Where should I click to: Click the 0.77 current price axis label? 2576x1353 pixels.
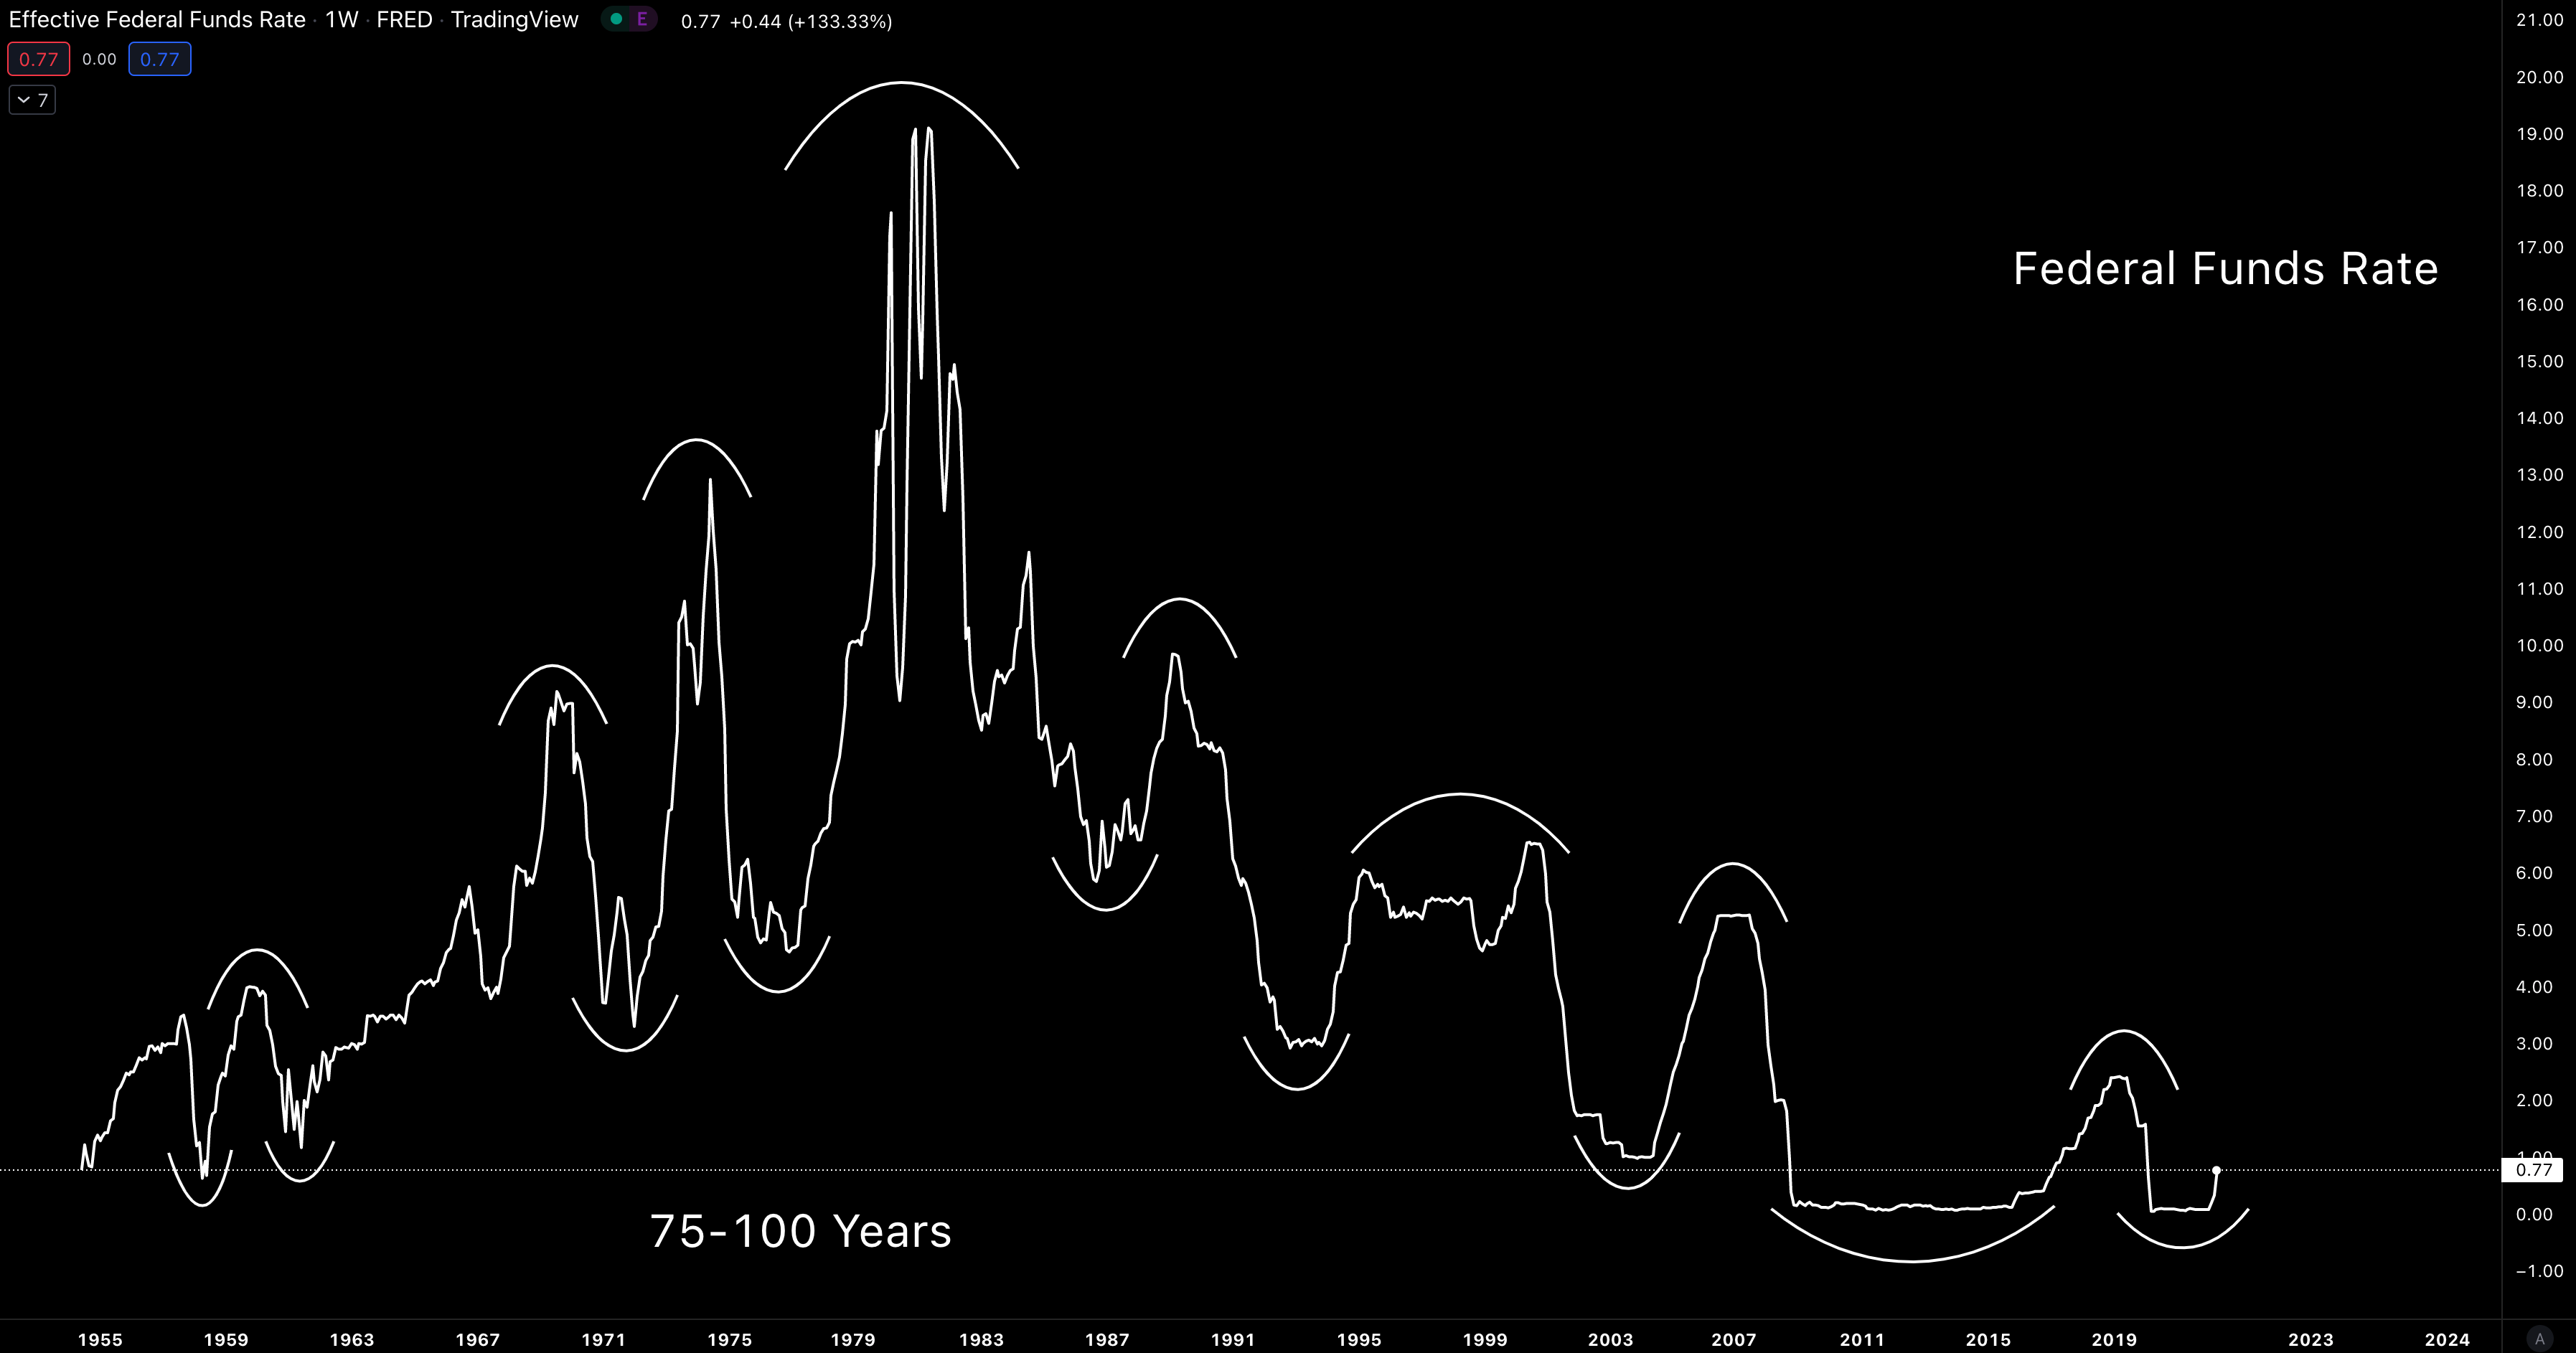[2533, 1170]
